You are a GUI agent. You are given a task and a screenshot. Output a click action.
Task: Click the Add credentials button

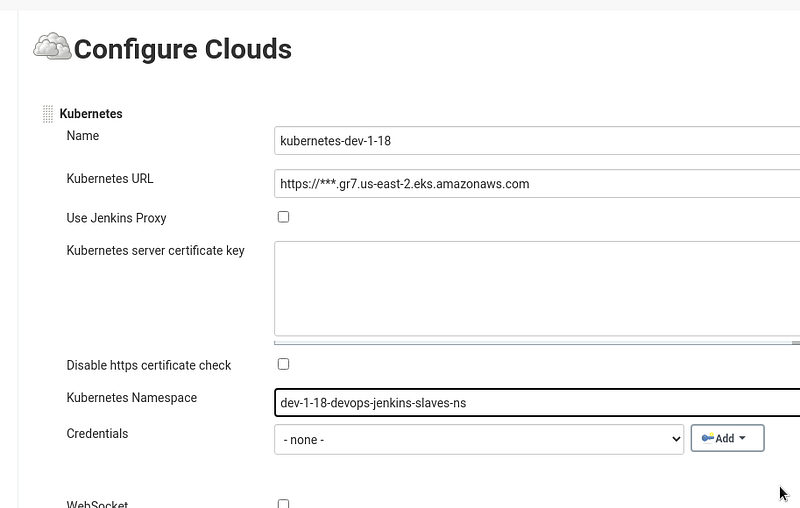click(728, 438)
